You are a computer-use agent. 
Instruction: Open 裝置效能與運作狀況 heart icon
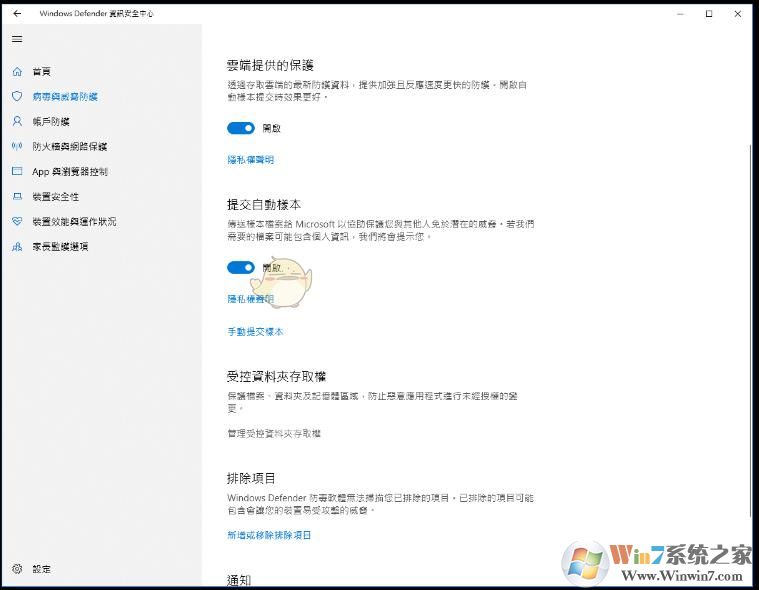pyautogui.click(x=17, y=221)
